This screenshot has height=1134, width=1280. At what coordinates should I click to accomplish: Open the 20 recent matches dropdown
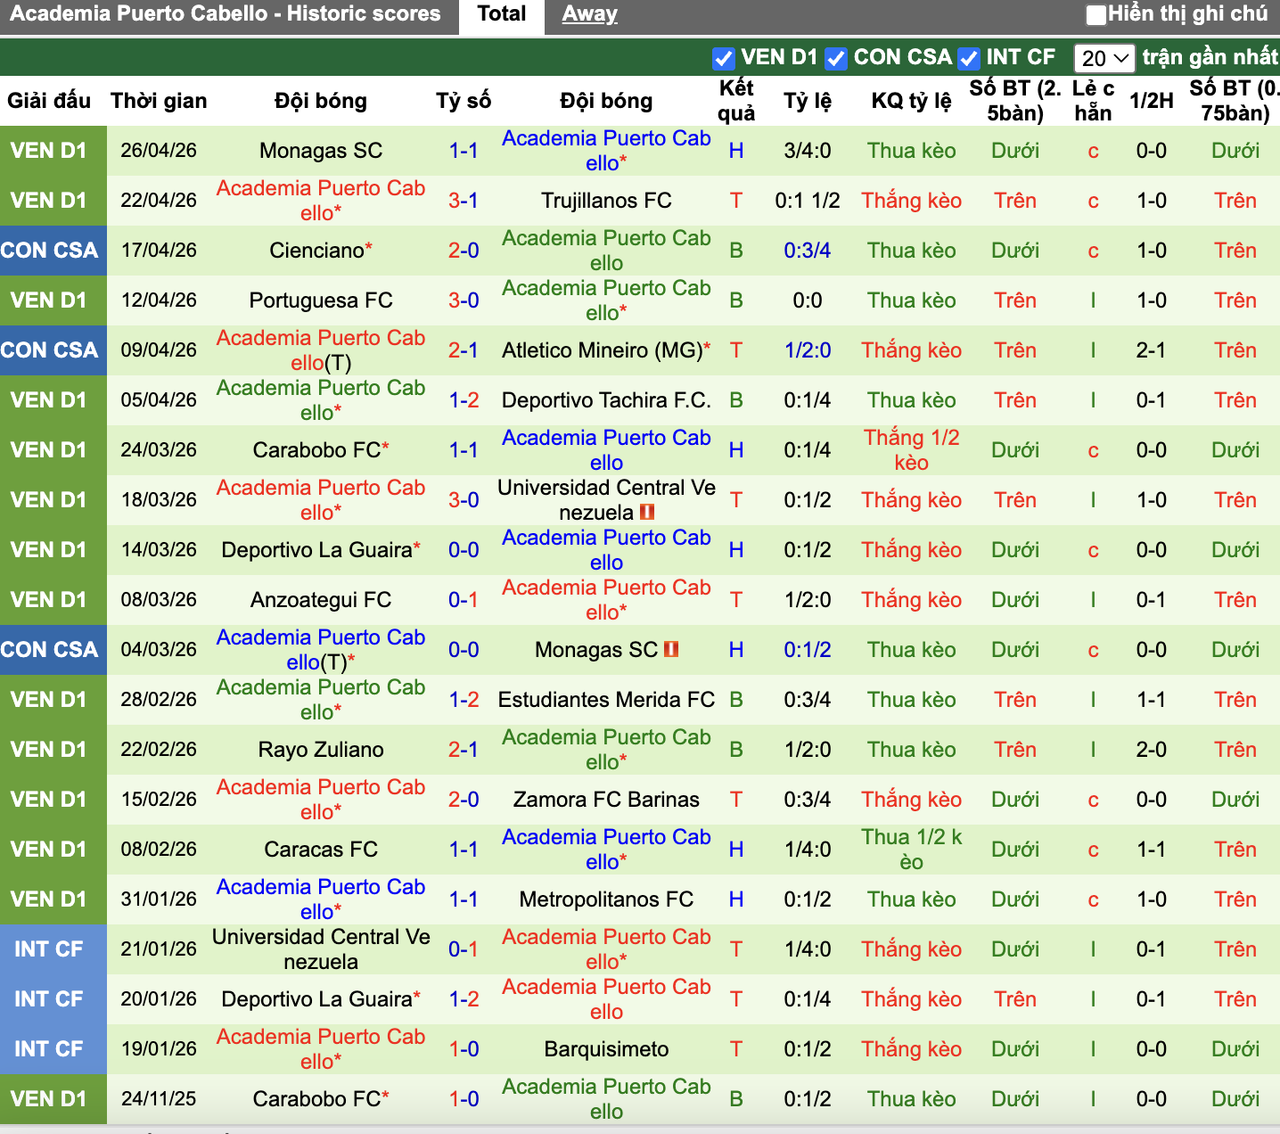click(x=1105, y=58)
